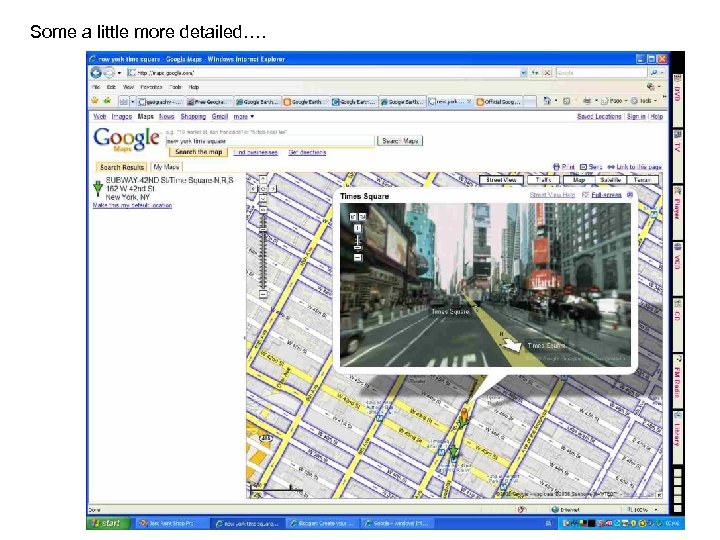Click the IE address bar URL field

(323, 73)
